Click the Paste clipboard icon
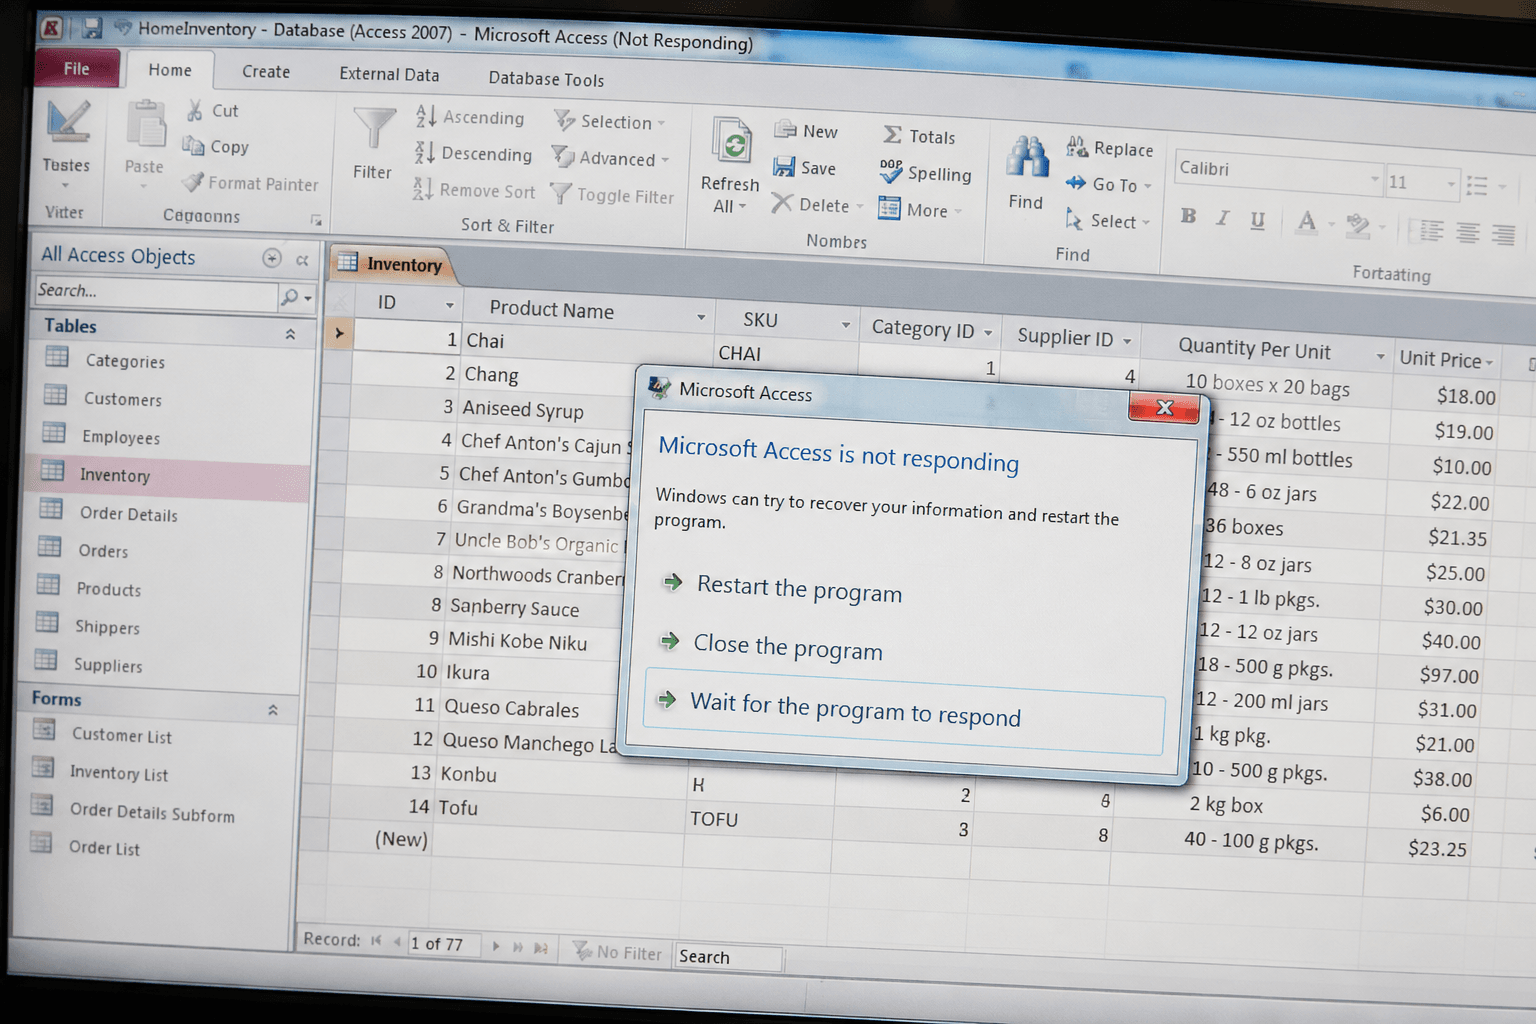 [146, 125]
